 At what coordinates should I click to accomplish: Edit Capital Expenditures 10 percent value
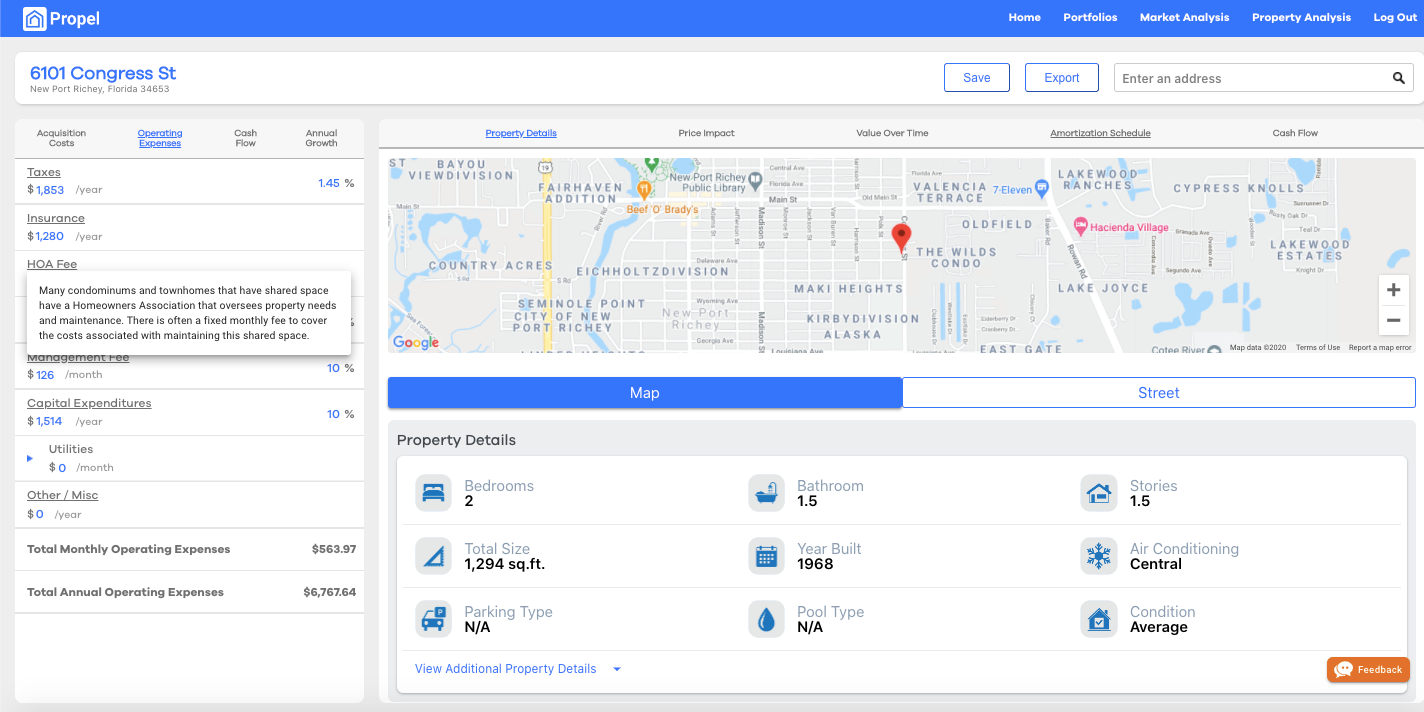tap(333, 414)
